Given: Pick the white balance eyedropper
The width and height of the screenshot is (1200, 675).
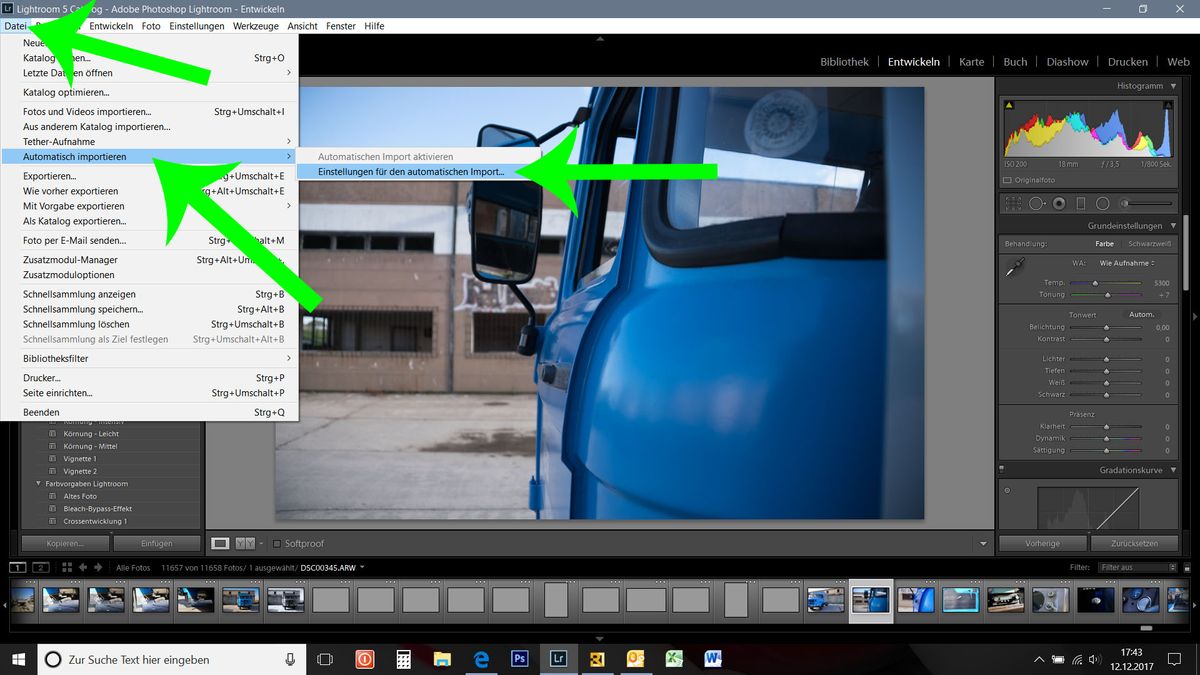Looking at the screenshot, I should (x=1015, y=267).
